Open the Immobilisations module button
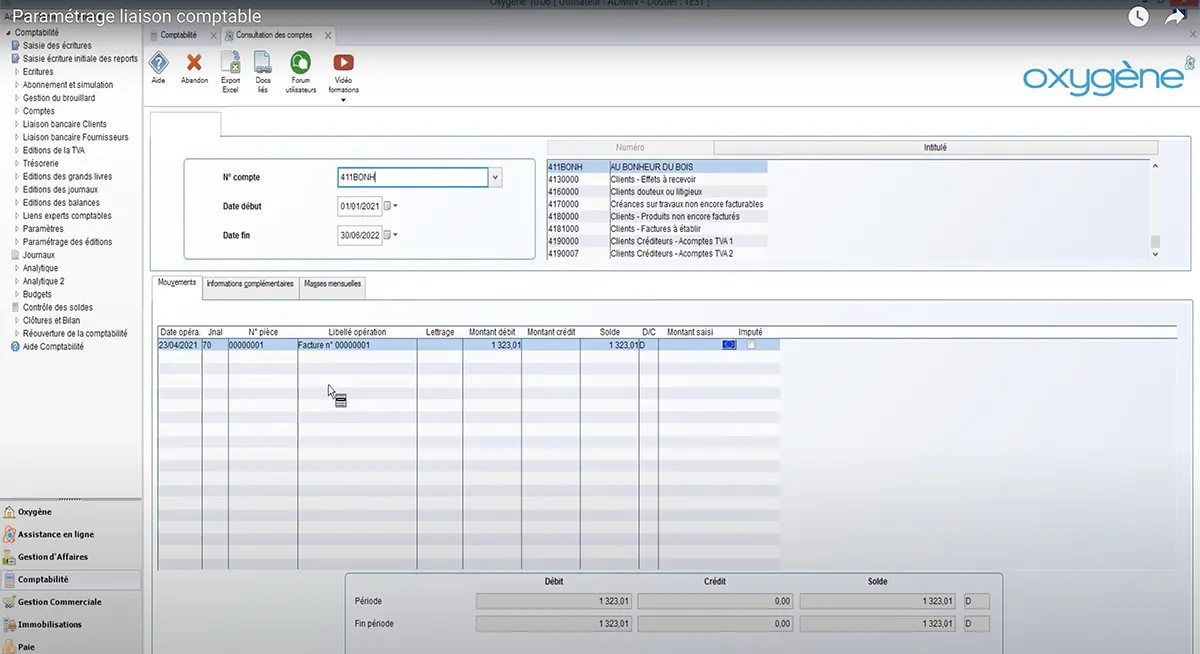Image resolution: width=1200 pixels, height=654 pixels. 50,625
